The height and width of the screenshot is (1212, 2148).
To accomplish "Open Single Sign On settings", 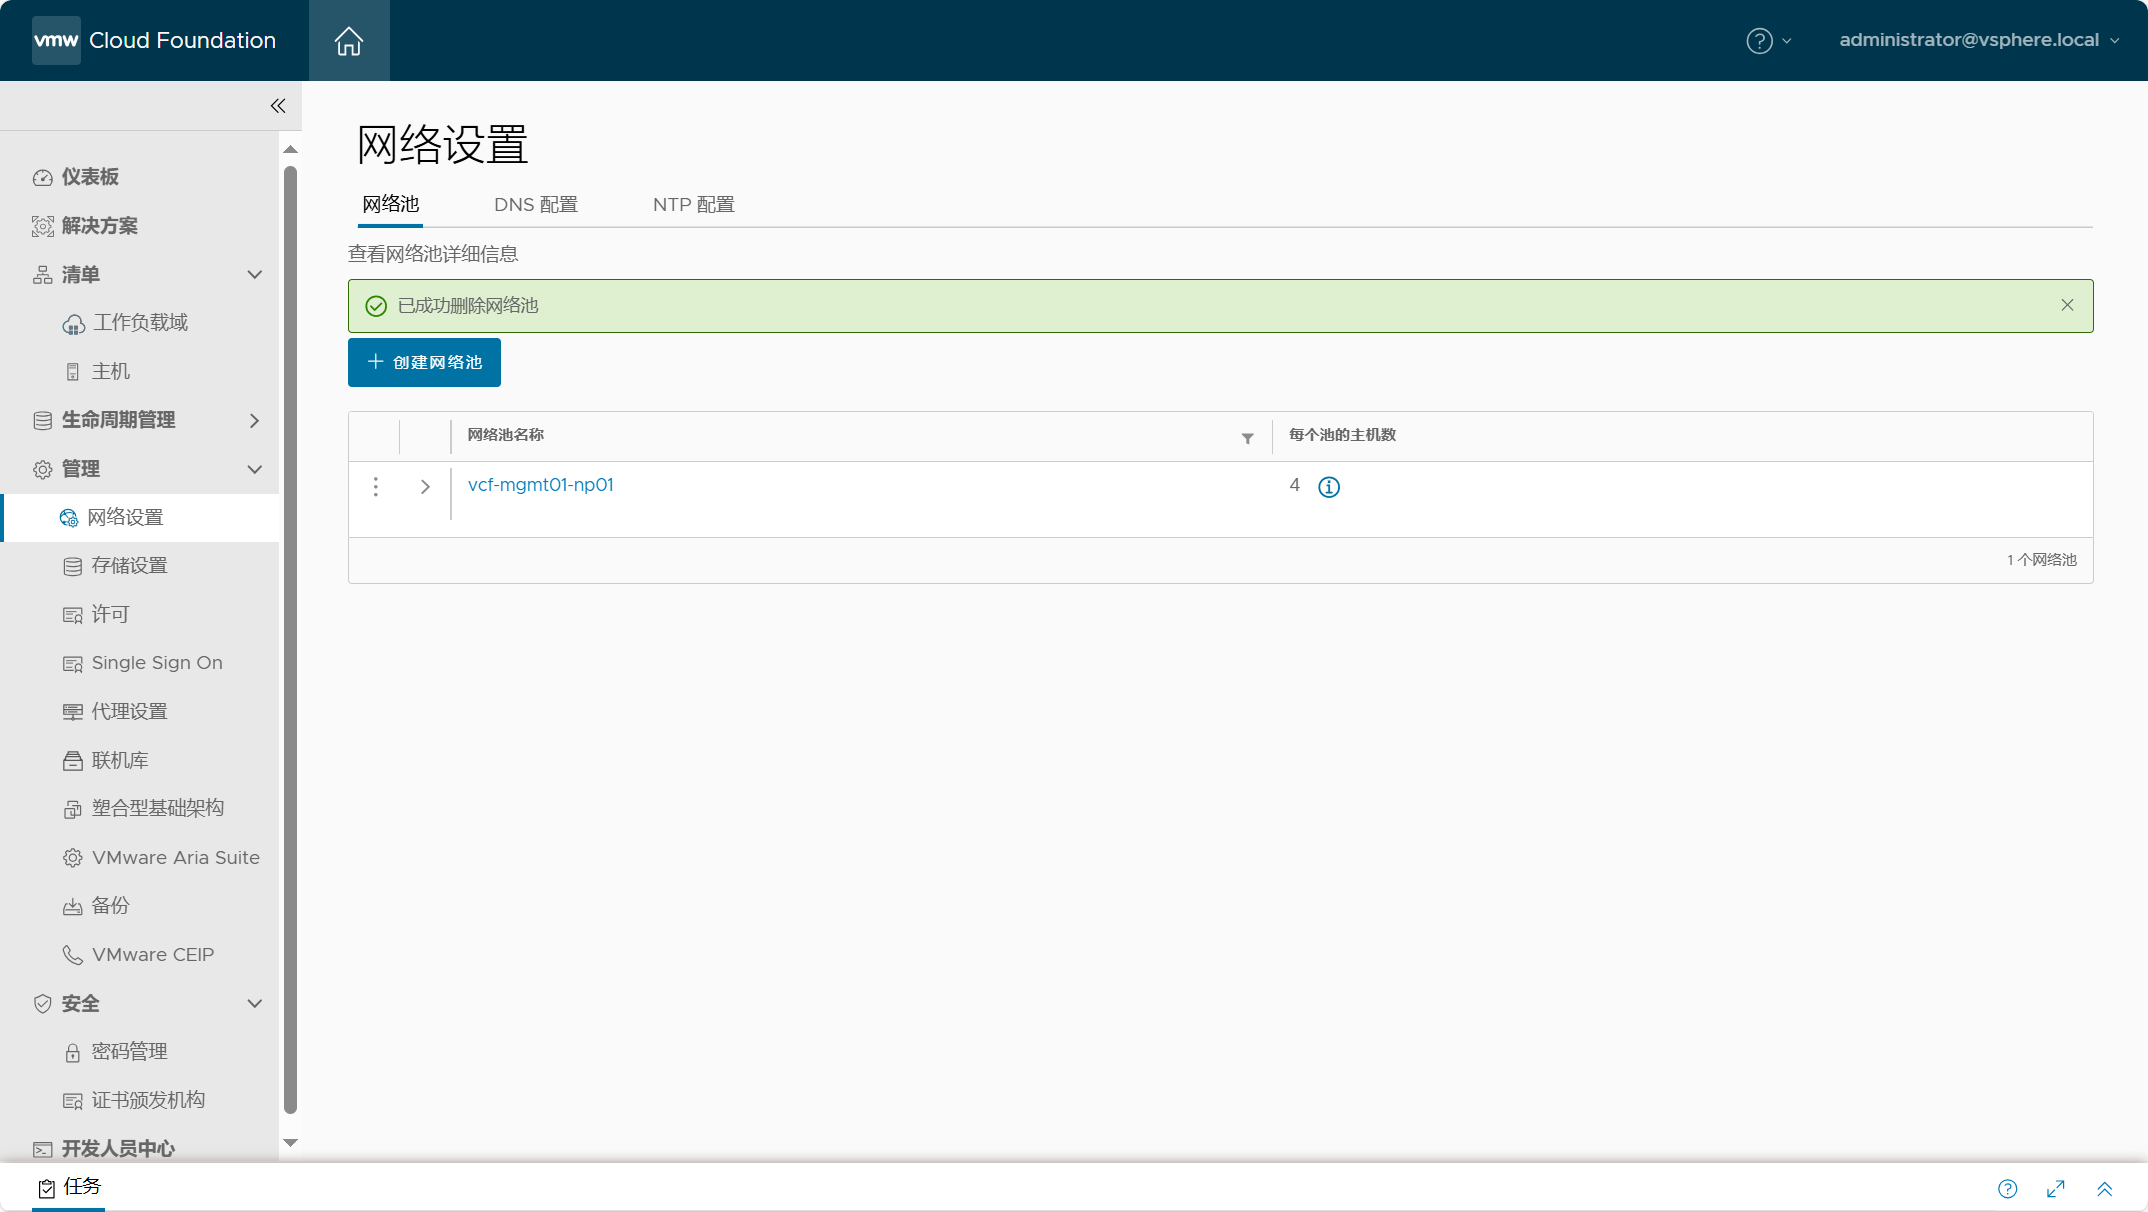I will [157, 663].
